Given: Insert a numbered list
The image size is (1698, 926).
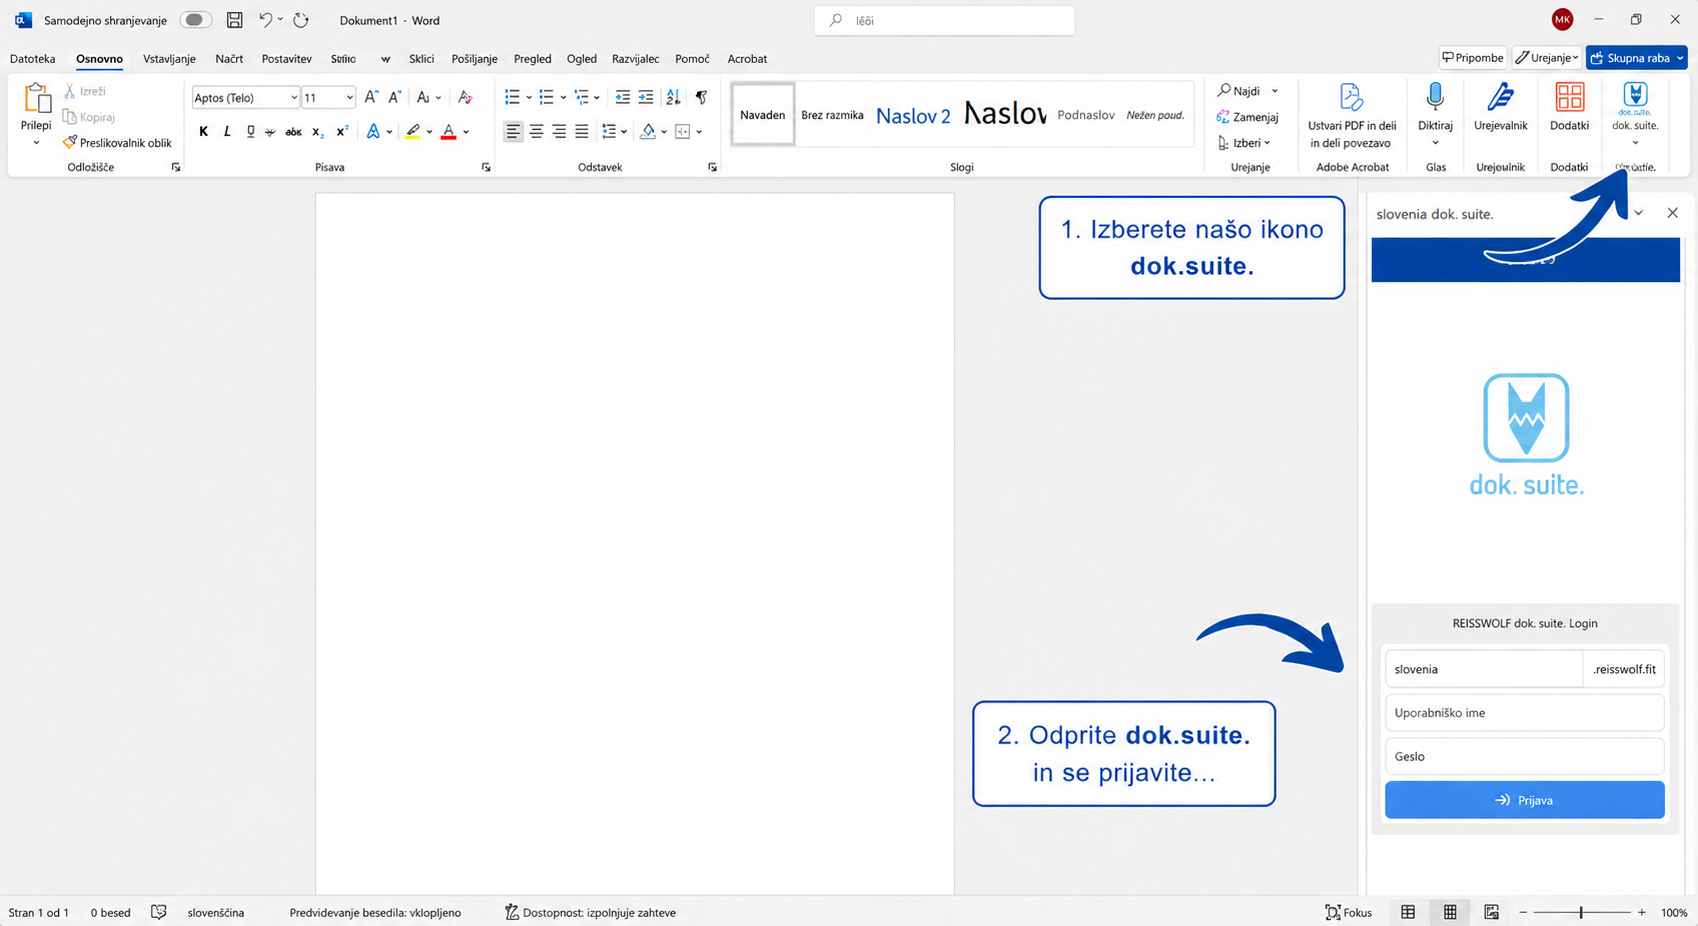Looking at the screenshot, I should [546, 97].
